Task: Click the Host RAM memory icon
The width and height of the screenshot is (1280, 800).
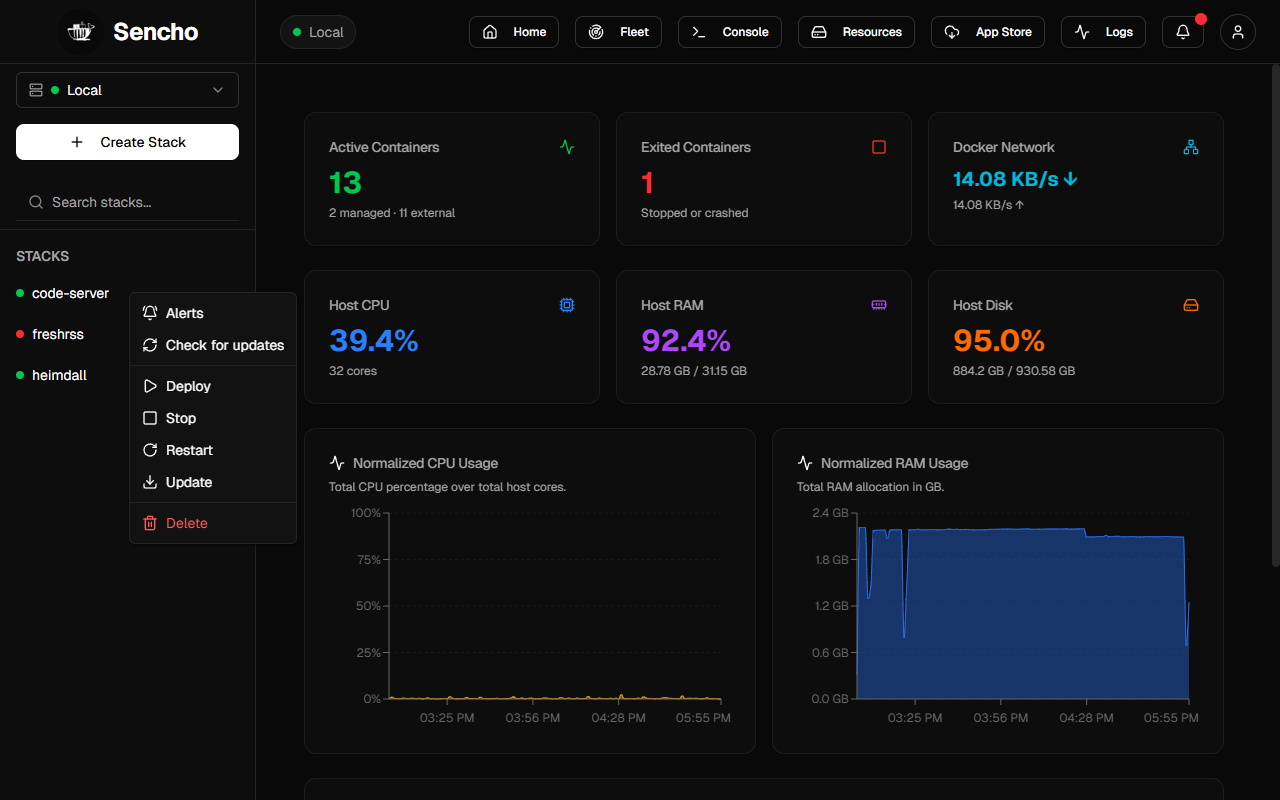Action: (x=879, y=305)
